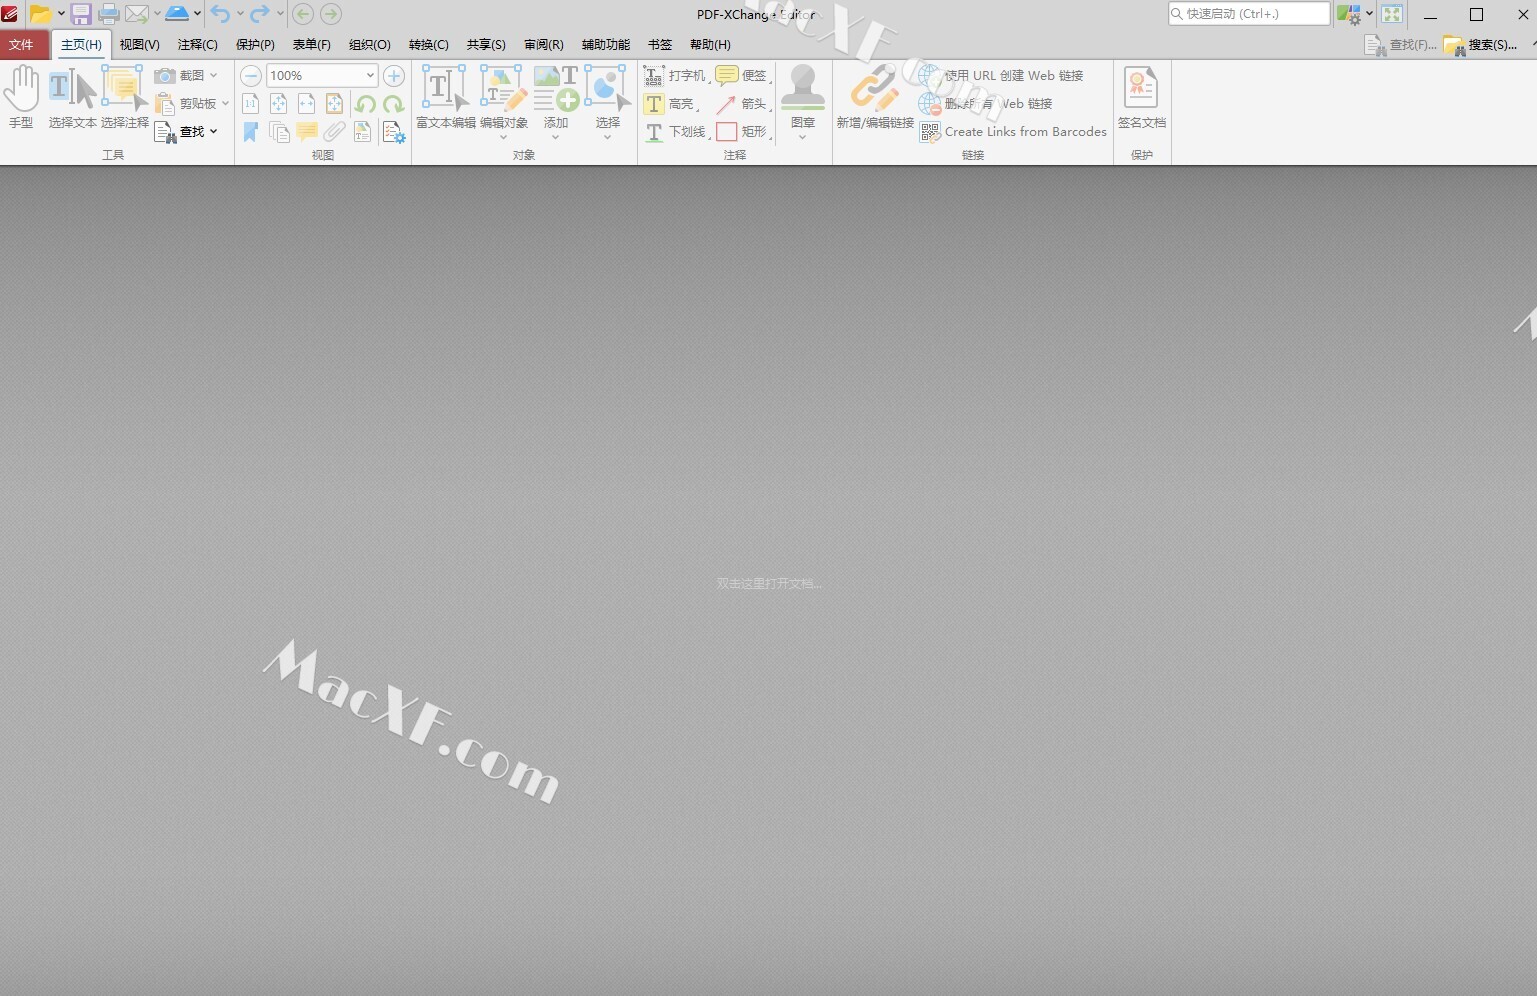
Task: Switch to the Protect (保护(P)) tab
Action: coord(255,44)
